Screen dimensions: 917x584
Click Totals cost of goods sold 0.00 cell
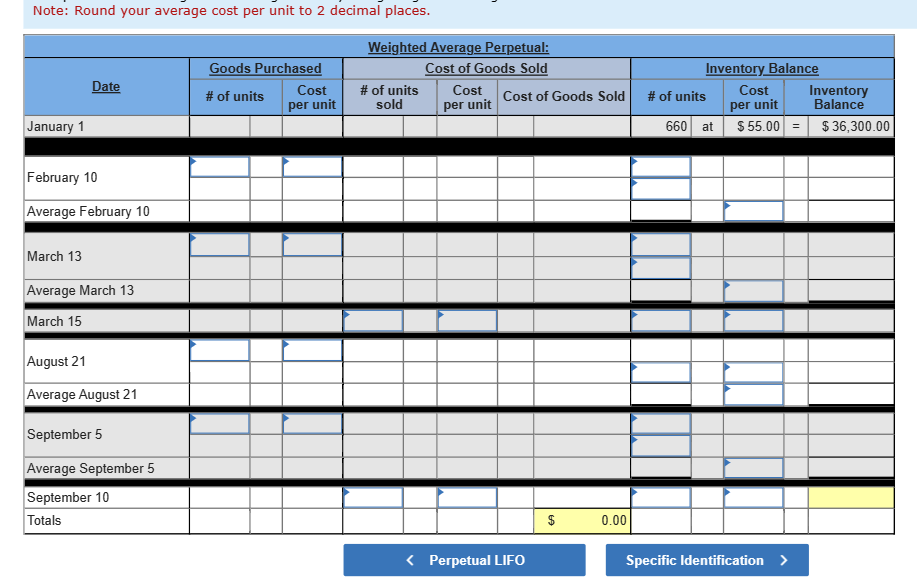582,520
